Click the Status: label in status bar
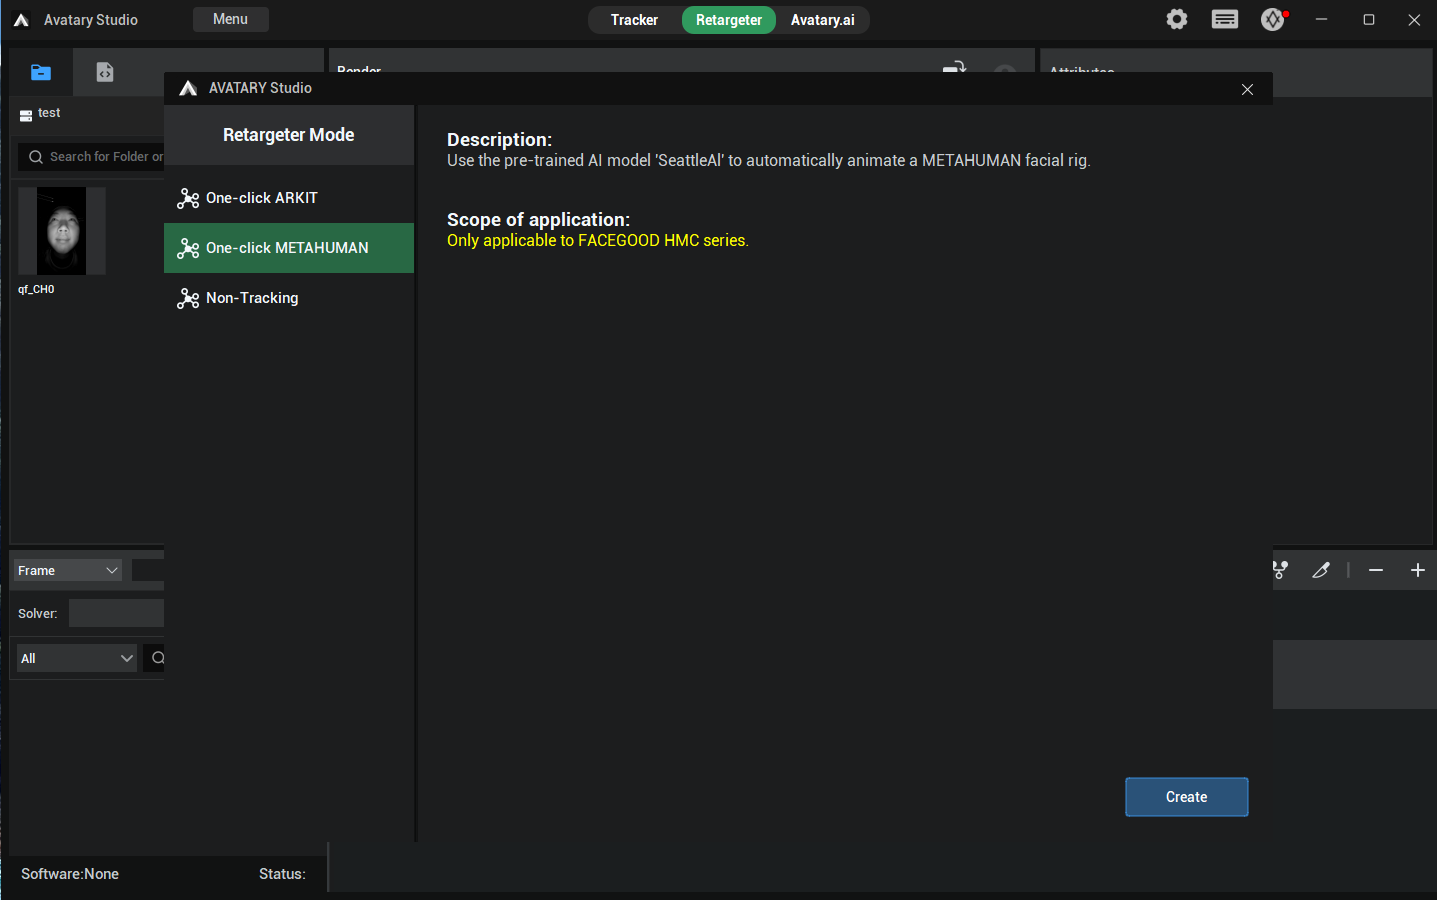The image size is (1437, 900). (282, 874)
